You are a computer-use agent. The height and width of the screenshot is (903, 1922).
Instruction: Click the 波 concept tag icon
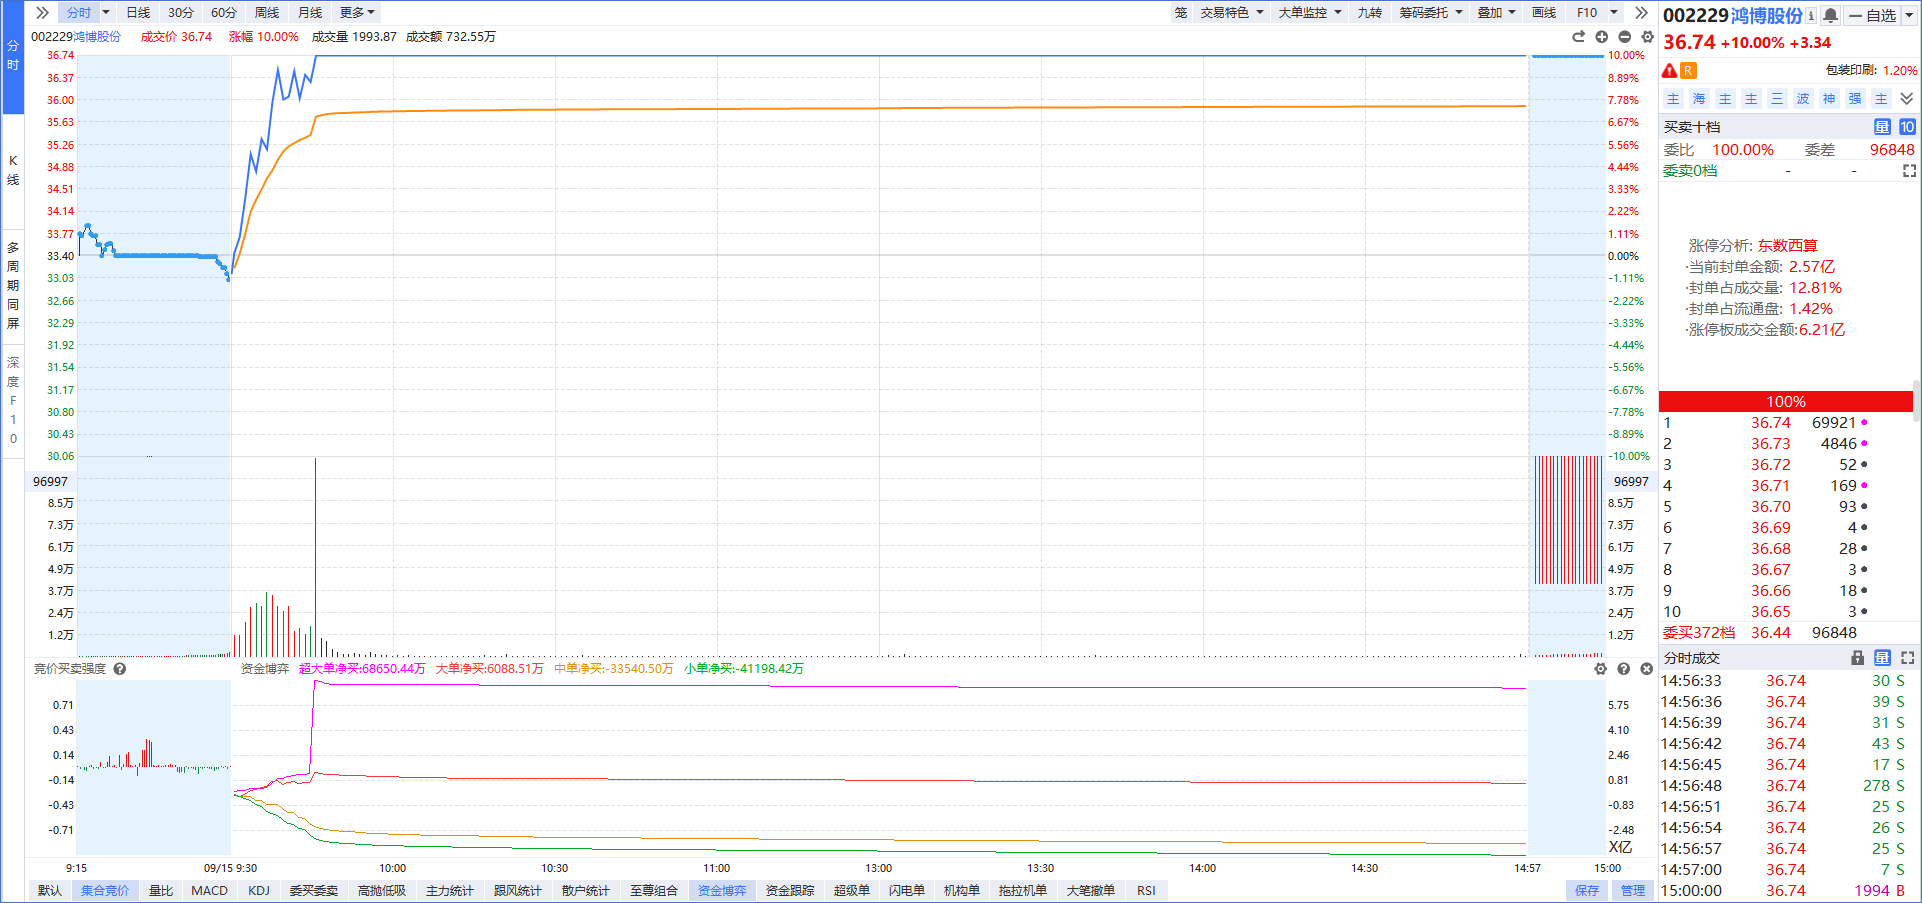1803,99
